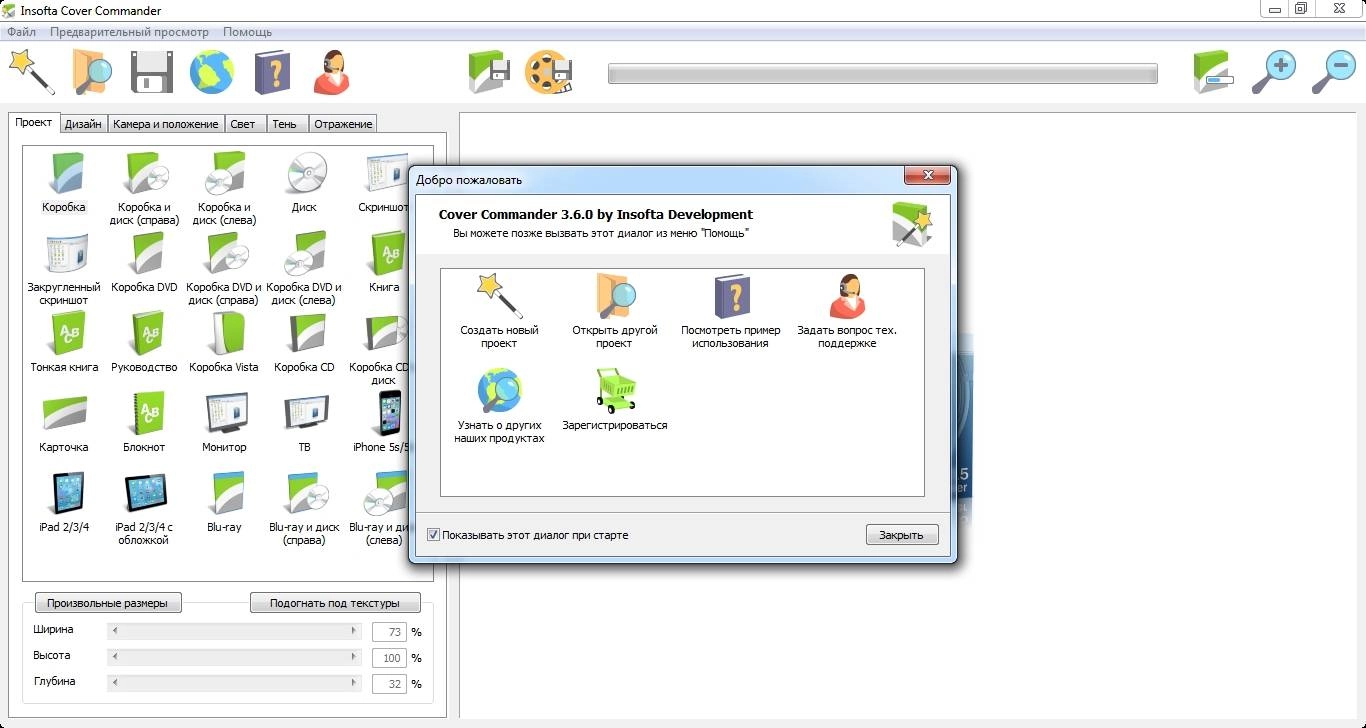This screenshot has height=728, width=1366.
Task: Open the Предварительный просмотр menu
Action: click(x=129, y=32)
